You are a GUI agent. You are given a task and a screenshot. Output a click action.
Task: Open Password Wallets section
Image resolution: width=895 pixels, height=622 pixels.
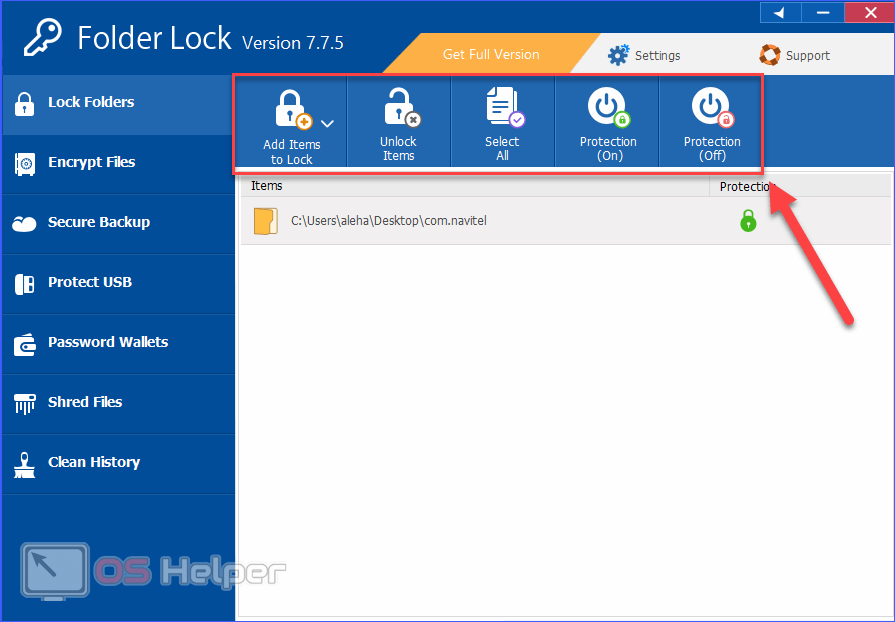tap(107, 342)
